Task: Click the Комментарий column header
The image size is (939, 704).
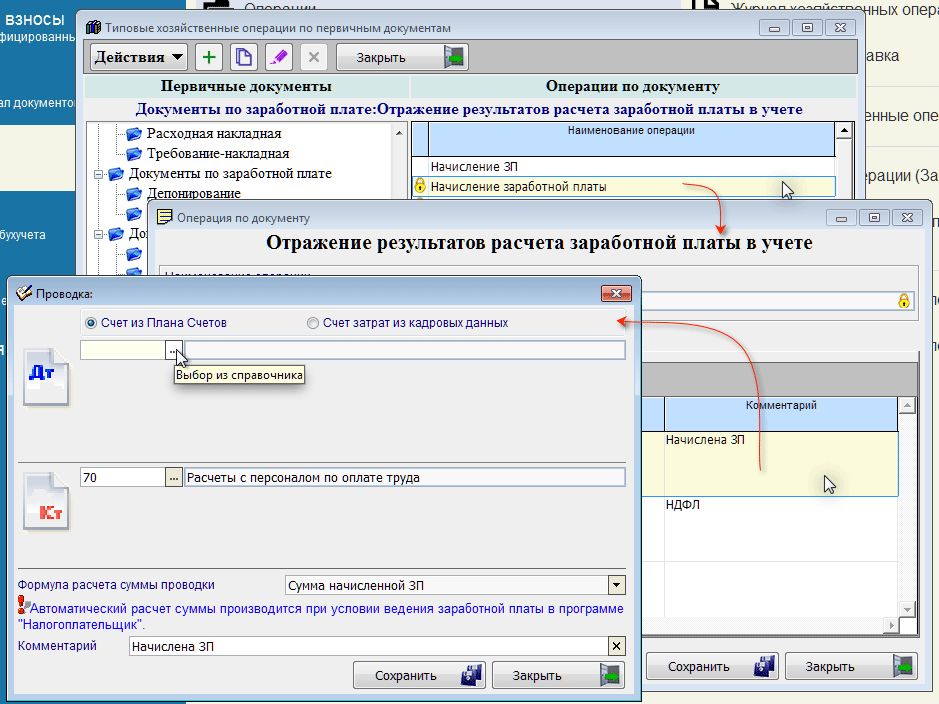Action: tap(781, 414)
